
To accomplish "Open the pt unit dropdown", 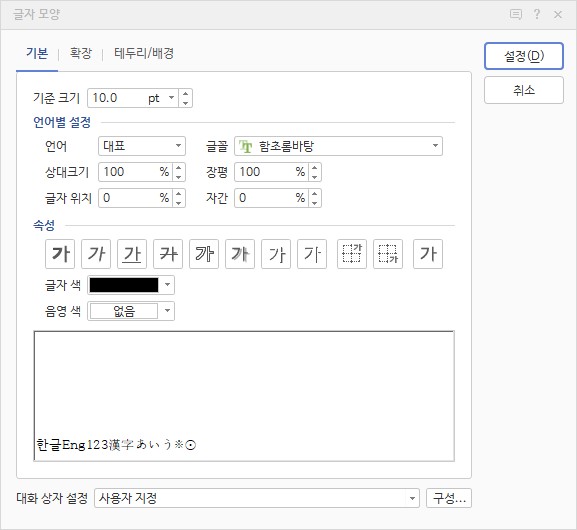I will [171, 98].
